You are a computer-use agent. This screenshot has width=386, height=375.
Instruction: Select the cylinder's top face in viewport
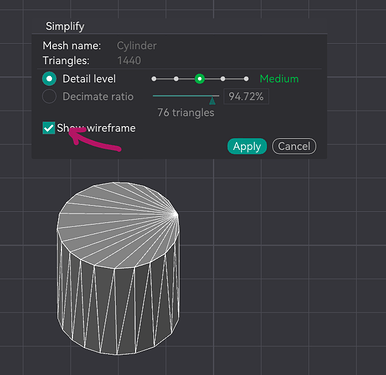click(x=117, y=223)
